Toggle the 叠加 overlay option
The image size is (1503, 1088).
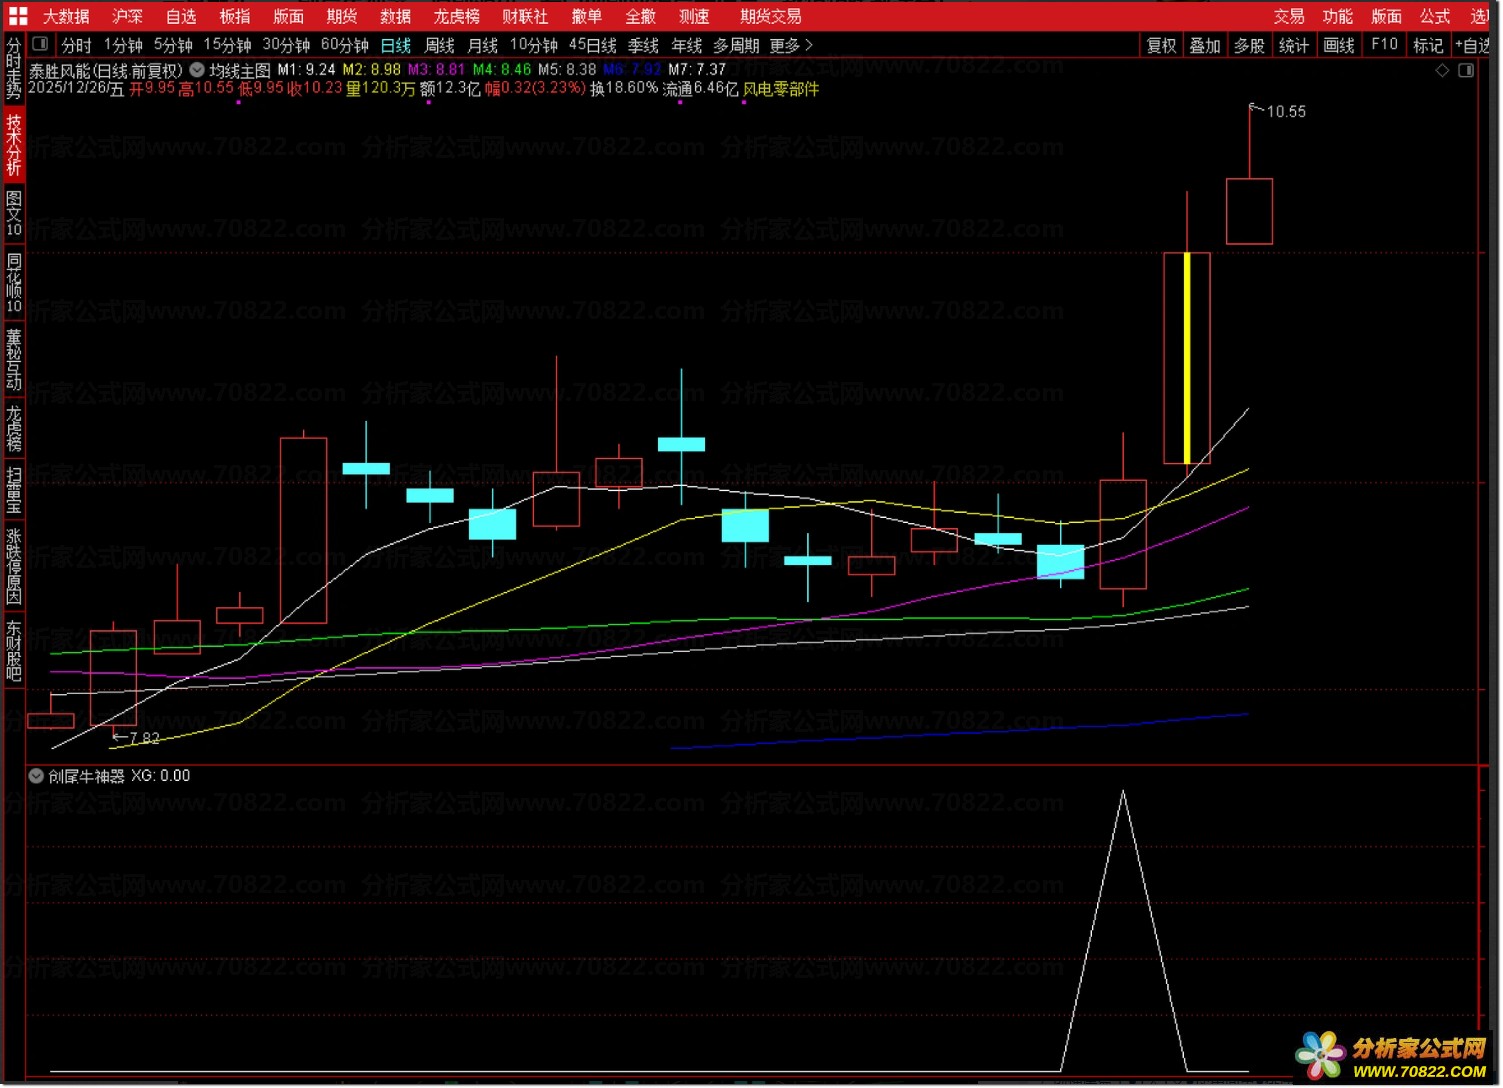pos(1204,45)
